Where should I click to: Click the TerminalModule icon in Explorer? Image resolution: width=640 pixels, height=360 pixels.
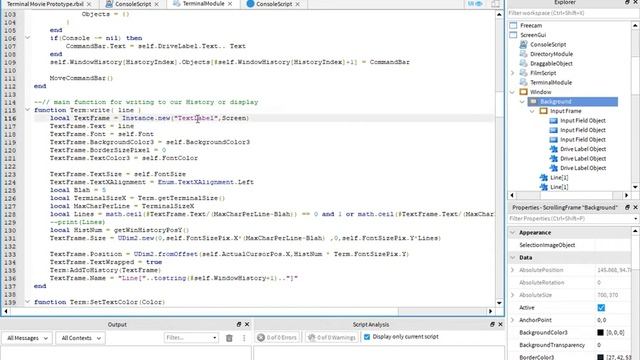coord(523,82)
